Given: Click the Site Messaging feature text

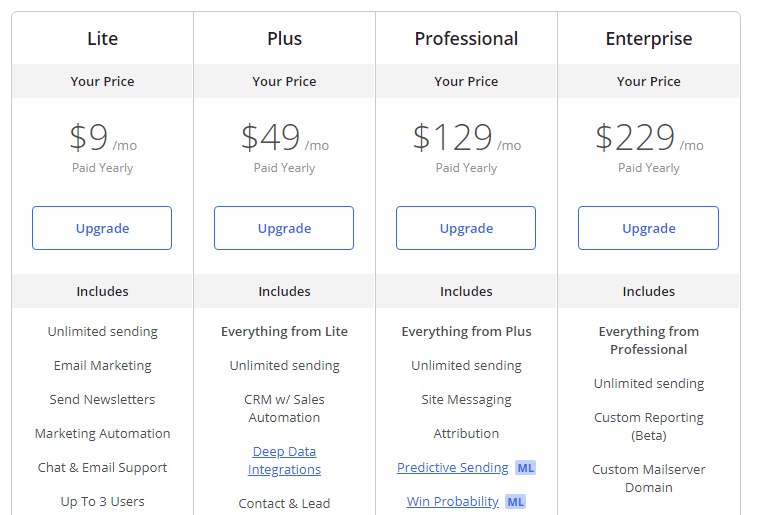Looking at the screenshot, I should coord(466,399).
